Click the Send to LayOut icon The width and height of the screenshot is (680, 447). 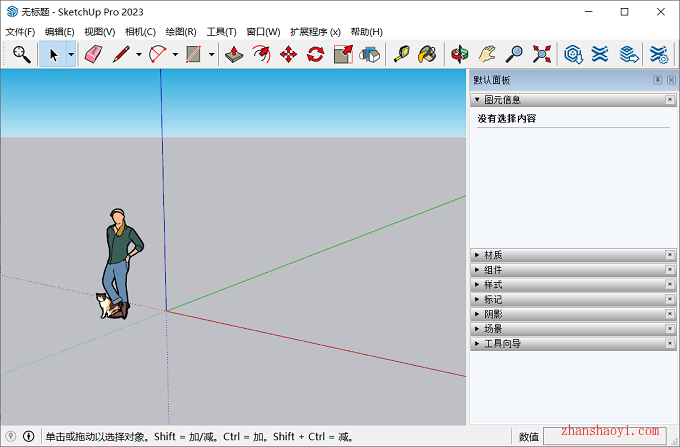(629, 54)
